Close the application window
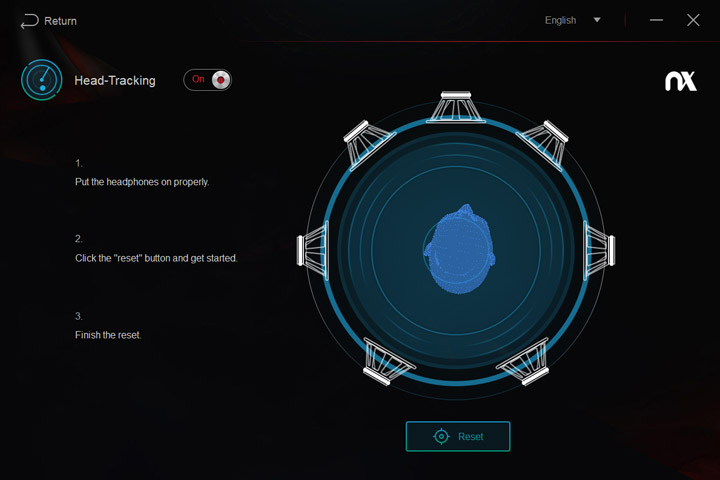The height and width of the screenshot is (480, 720). coord(693,20)
